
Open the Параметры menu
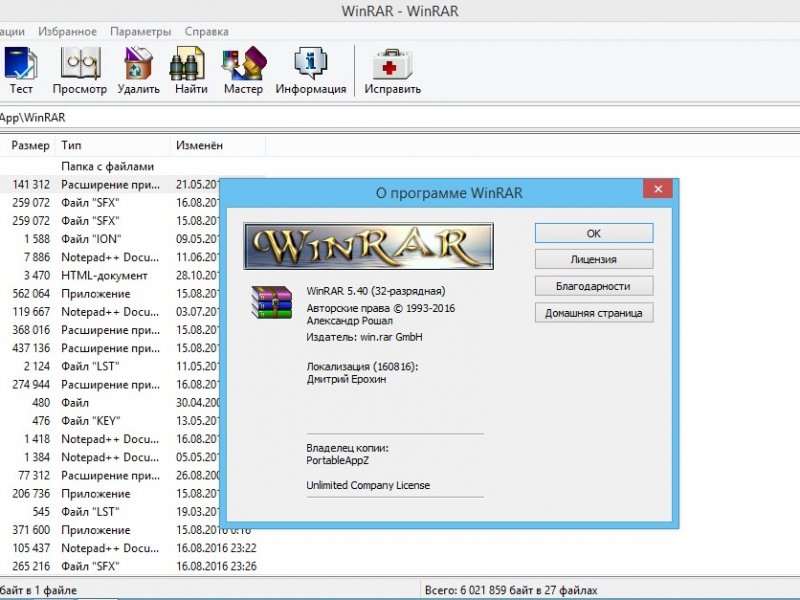point(141,32)
